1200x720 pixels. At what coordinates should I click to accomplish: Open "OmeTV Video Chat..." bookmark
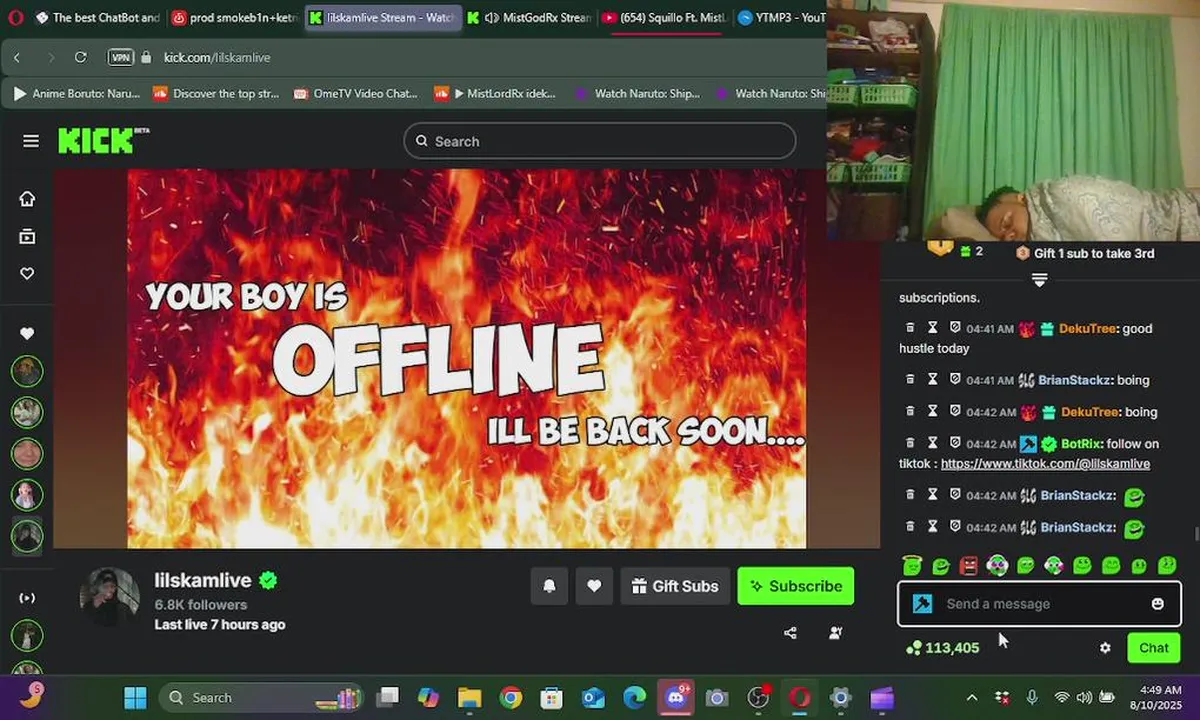pos(356,93)
